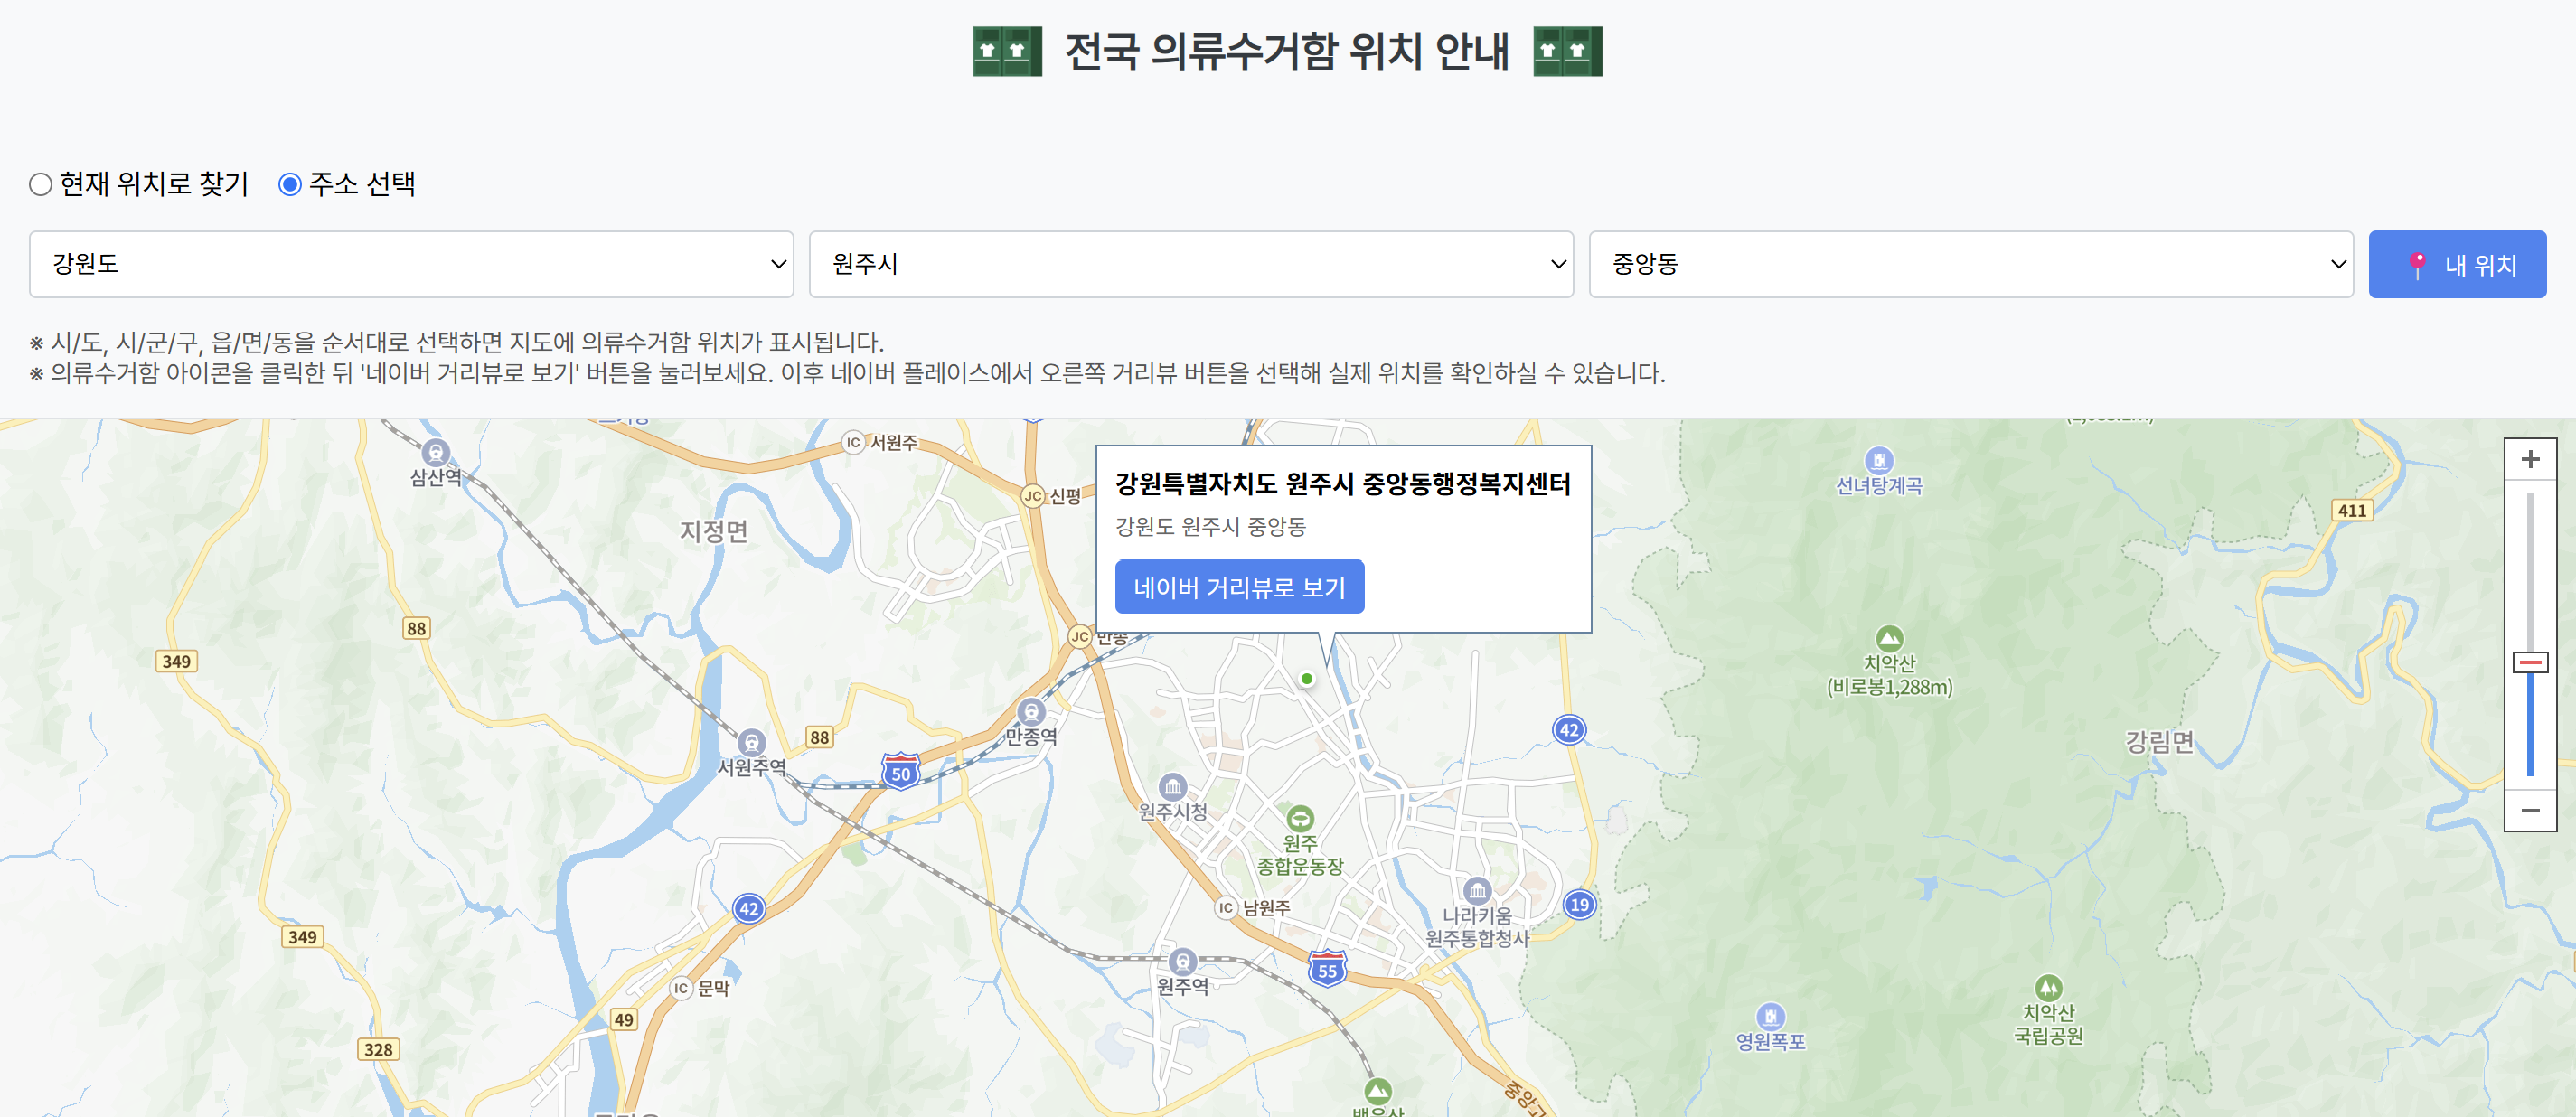Select the 주소 선택 radio button
Screen dimensions: 2576x1117
(x=290, y=185)
